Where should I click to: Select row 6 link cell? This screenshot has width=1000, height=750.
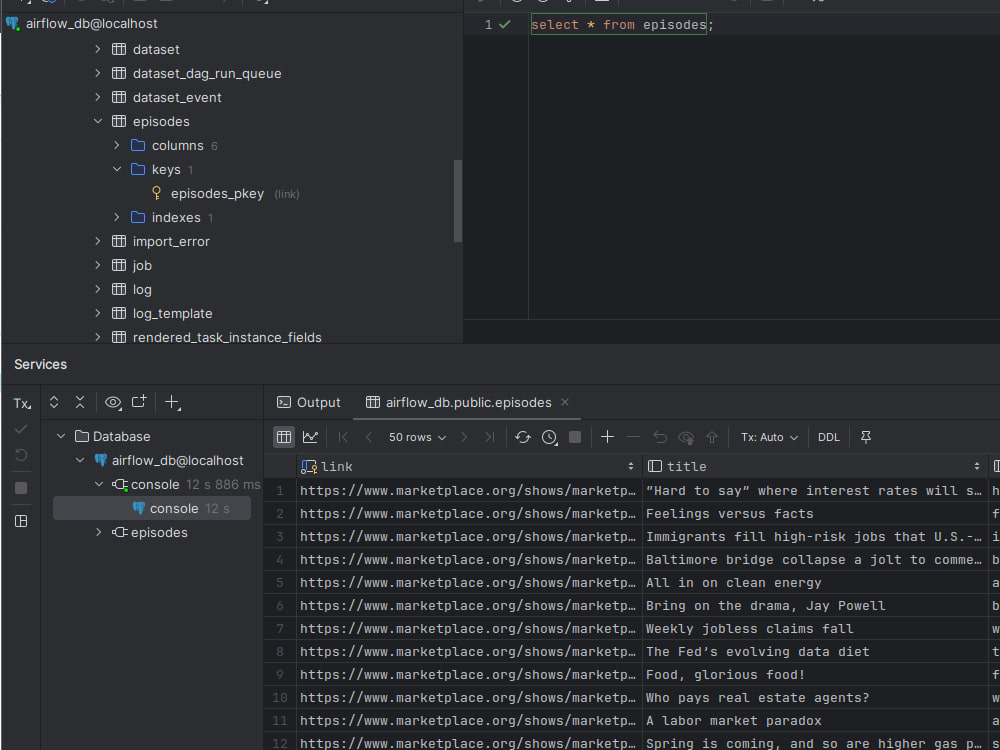click(x=469, y=605)
